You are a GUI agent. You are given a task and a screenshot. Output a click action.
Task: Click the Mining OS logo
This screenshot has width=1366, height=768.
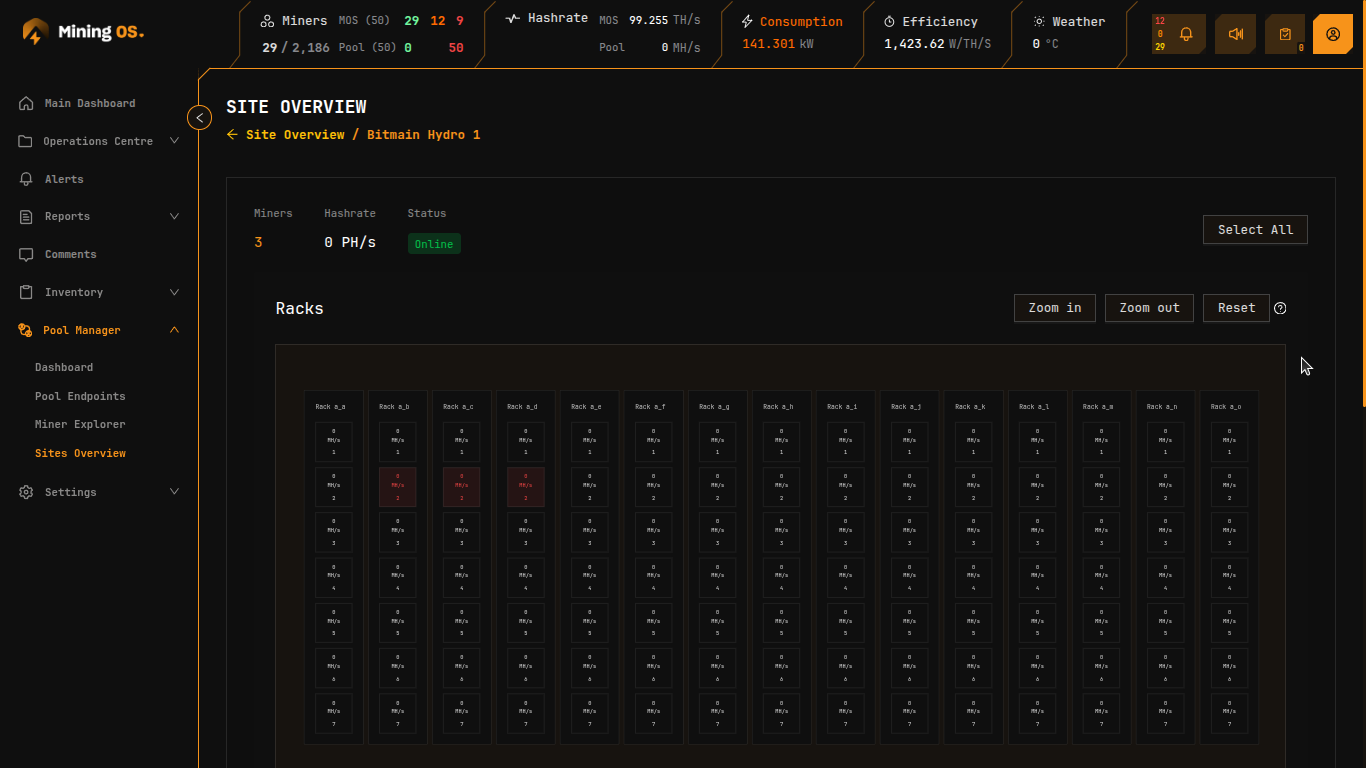pyautogui.click(x=83, y=32)
